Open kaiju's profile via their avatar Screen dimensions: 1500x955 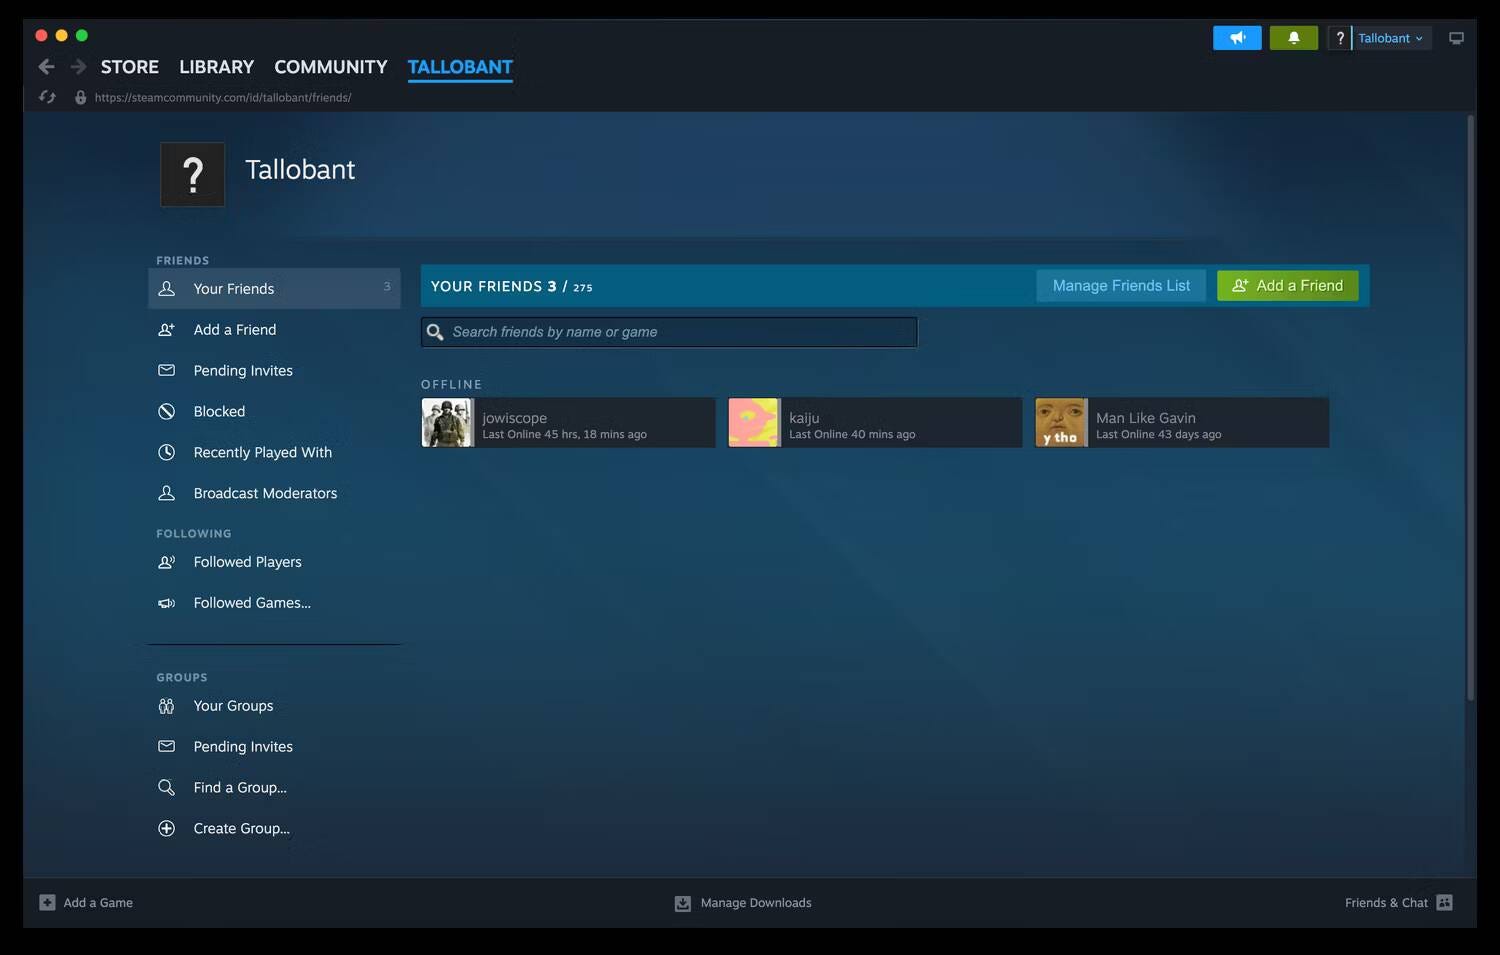click(754, 422)
